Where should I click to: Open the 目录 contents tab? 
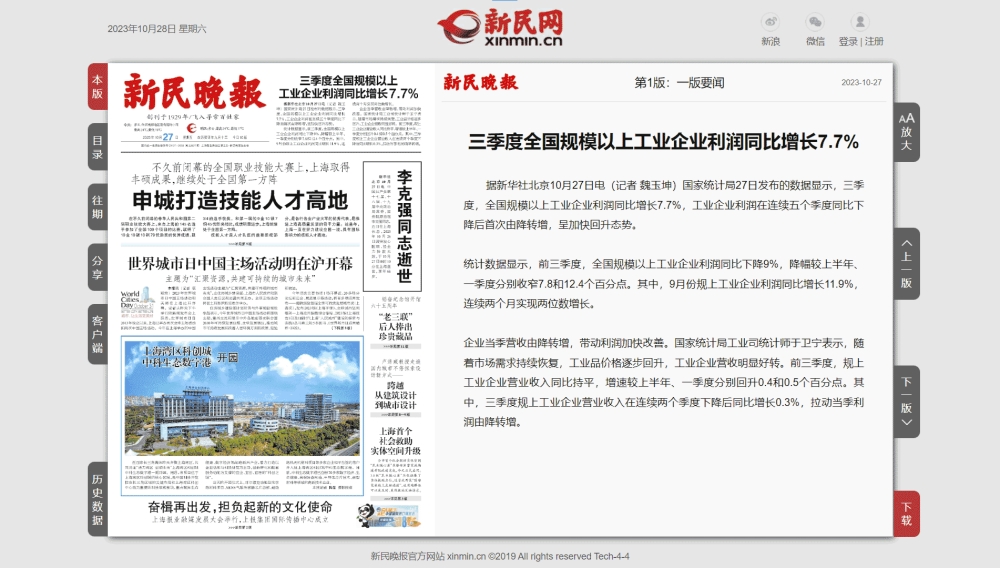[x=98, y=147]
